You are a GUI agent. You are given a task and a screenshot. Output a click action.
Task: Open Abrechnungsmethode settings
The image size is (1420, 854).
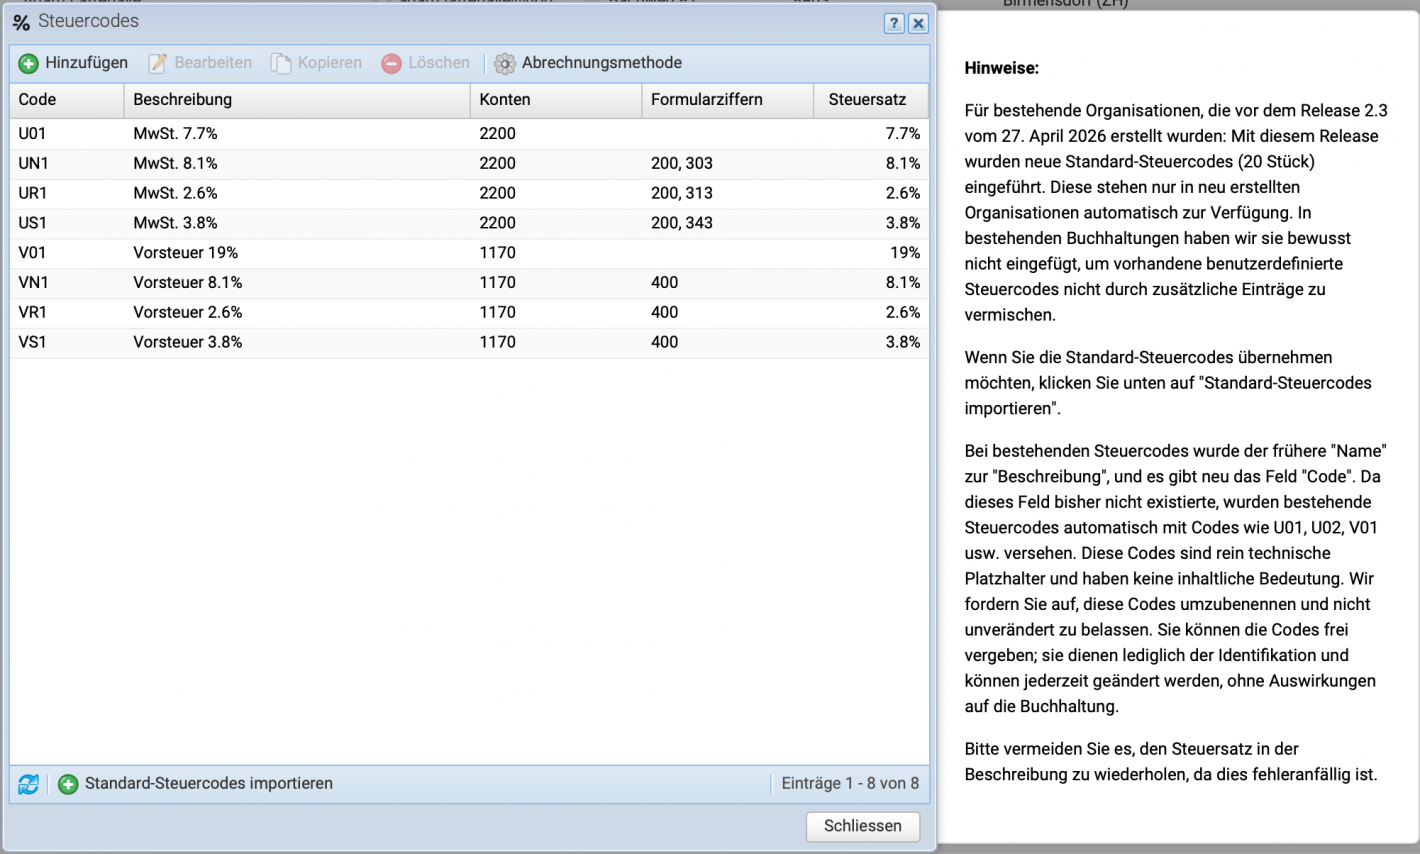[x=588, y=63]
